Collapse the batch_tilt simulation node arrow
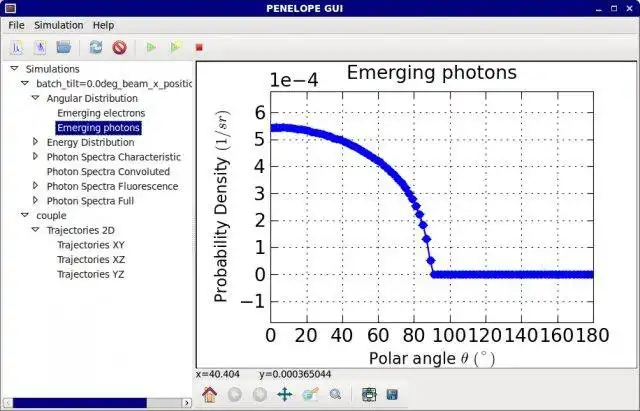 [25, 83]
